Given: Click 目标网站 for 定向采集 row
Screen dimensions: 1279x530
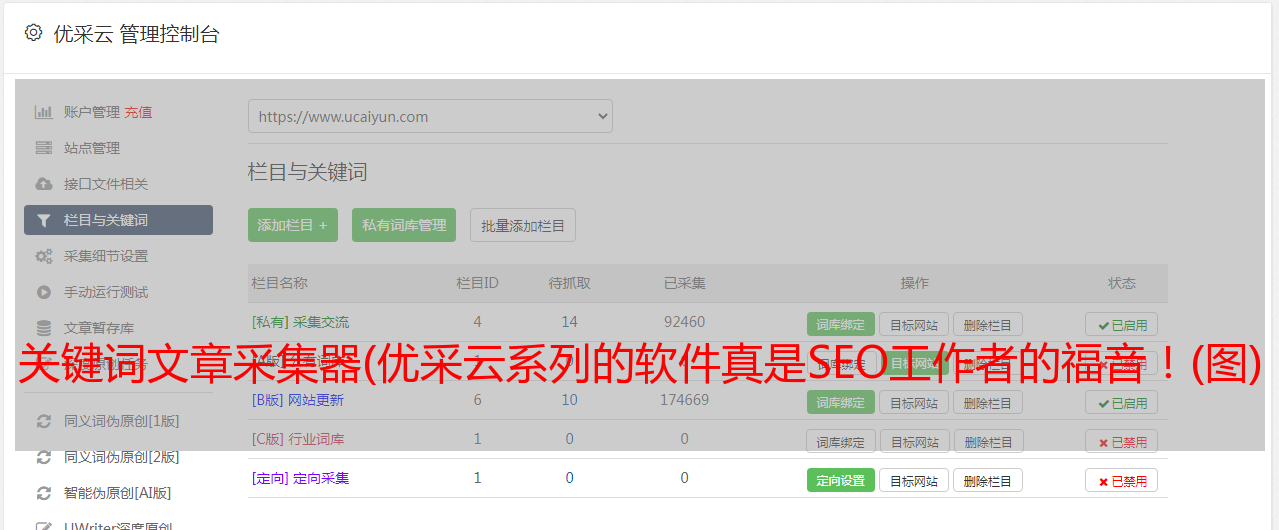Looking at the screenshot, I should [914, 480].
